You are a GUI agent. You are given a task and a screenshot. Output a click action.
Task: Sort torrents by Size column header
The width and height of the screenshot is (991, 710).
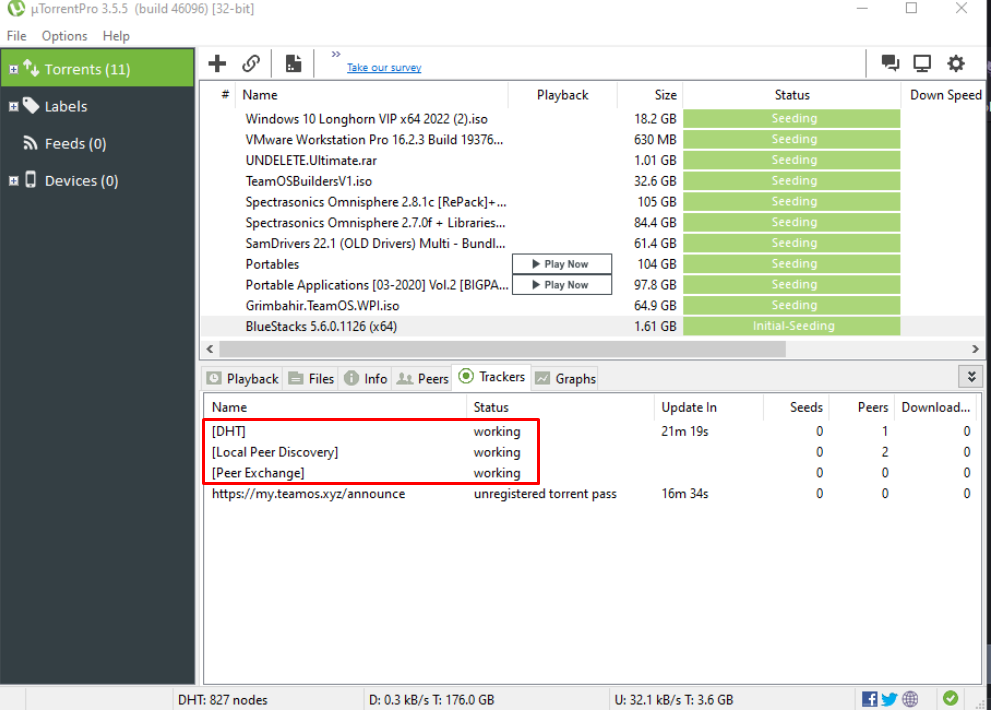pyautogui.click(x=650, y=95)
